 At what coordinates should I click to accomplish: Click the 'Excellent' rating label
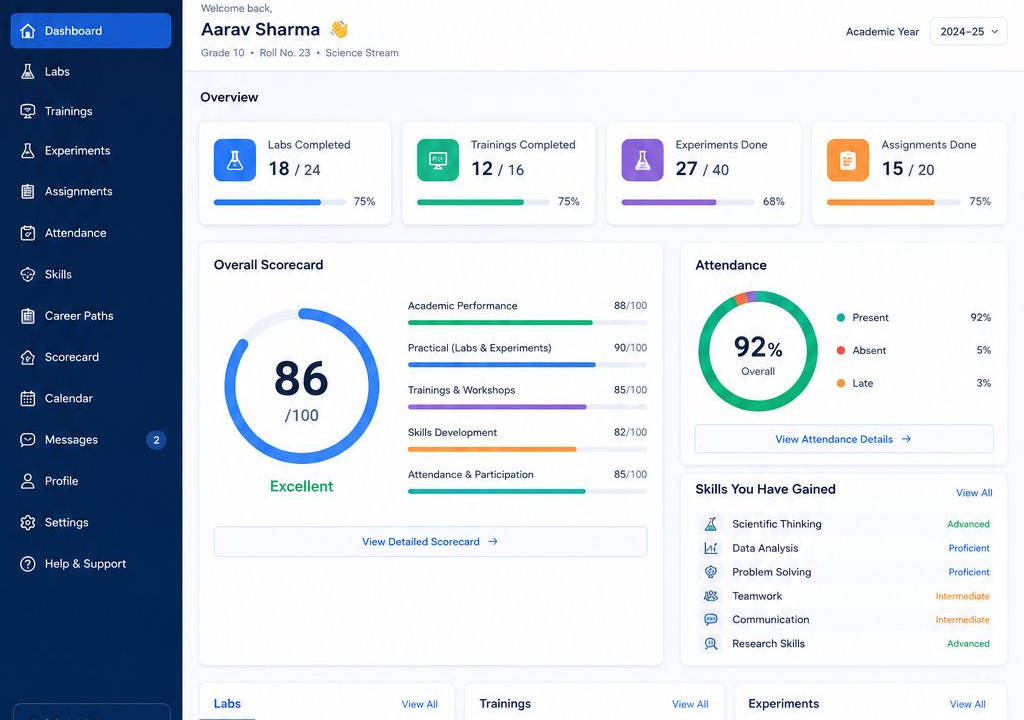[x=301, y=486]
